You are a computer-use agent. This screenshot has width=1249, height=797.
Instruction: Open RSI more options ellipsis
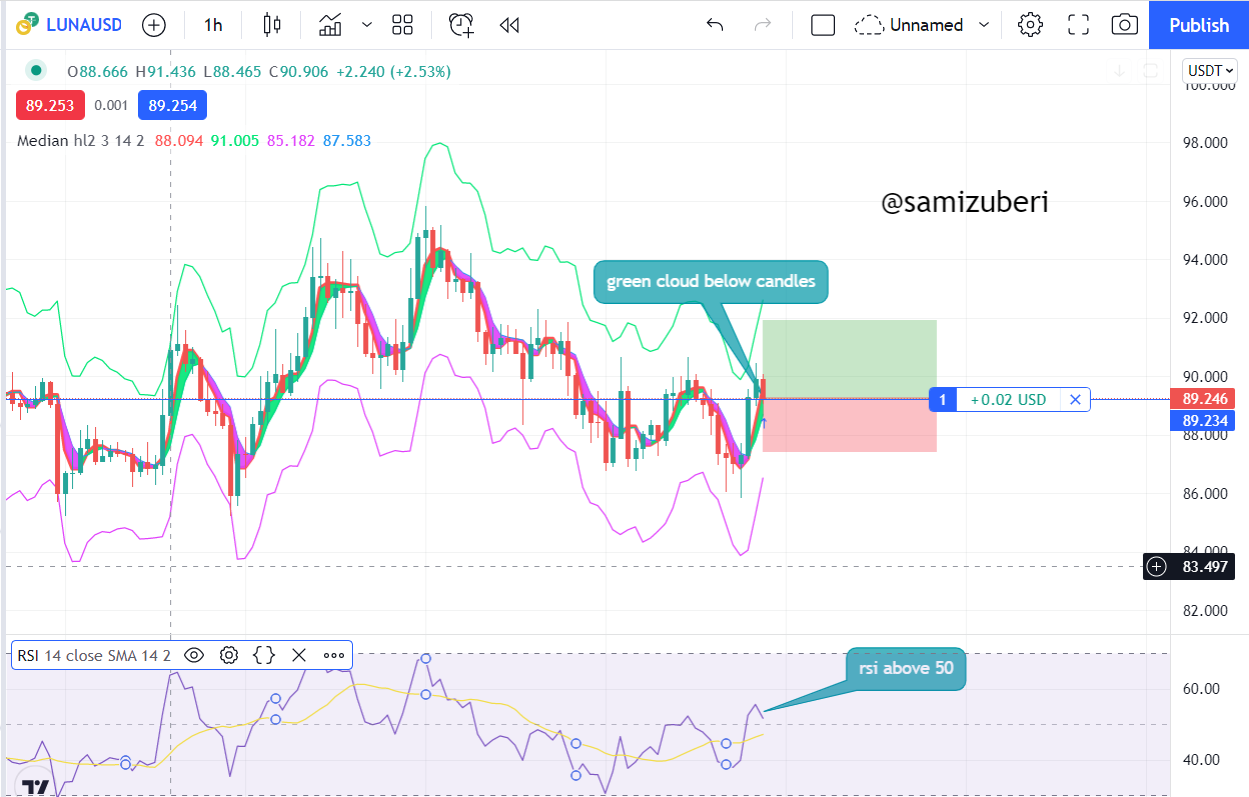pos(333,655)
